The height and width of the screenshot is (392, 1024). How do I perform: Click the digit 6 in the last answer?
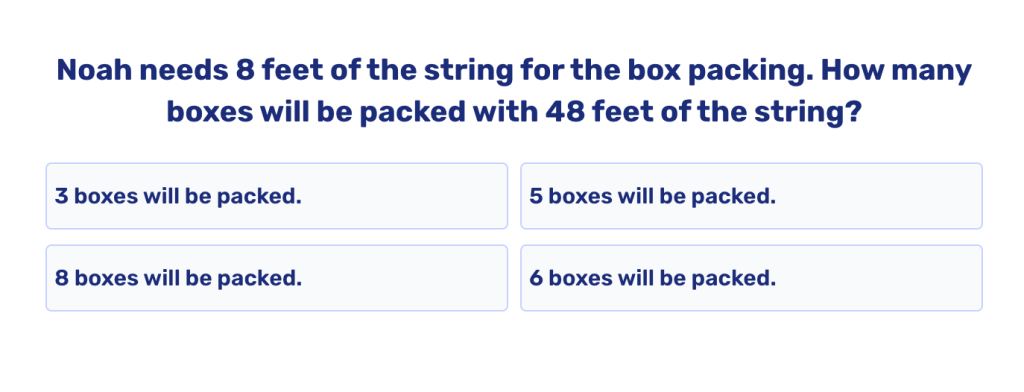click(536, 278)
